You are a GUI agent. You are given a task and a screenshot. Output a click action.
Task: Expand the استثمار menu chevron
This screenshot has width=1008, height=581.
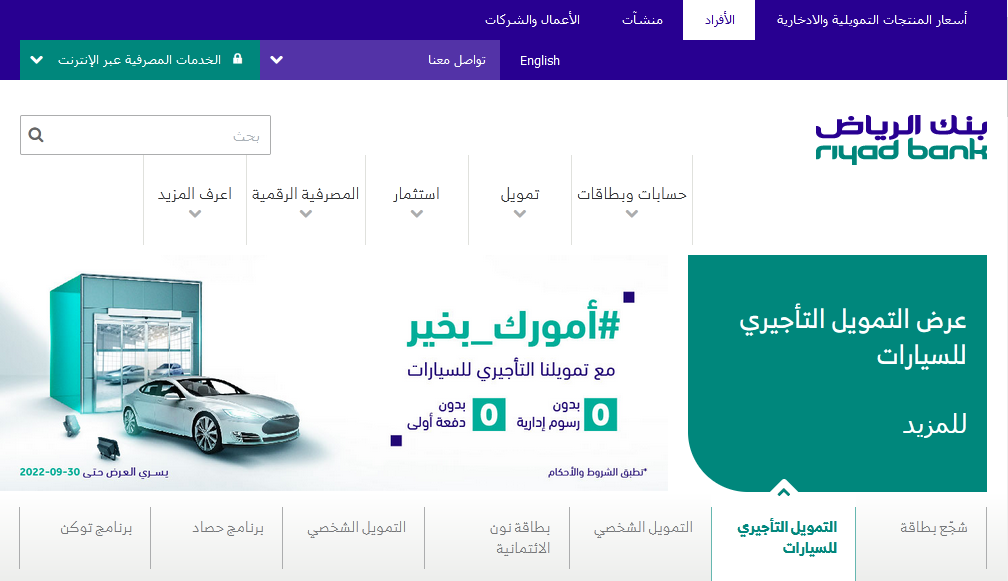coord(417,214)
